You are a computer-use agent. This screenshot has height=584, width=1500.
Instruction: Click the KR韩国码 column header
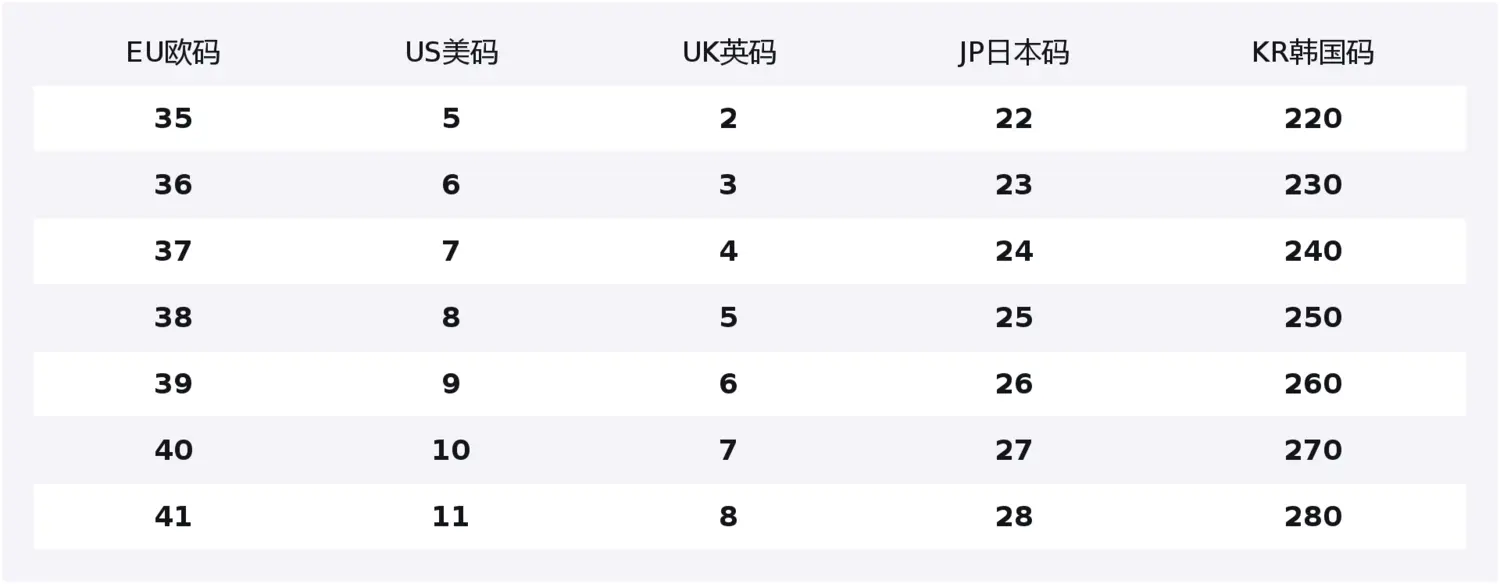(x=1312, y=53)
